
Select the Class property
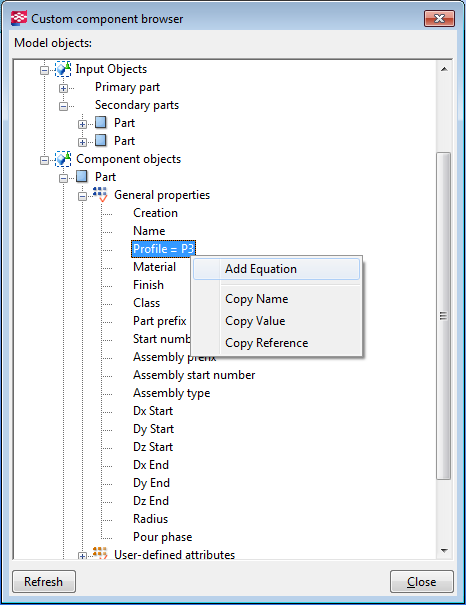point(147,303)
